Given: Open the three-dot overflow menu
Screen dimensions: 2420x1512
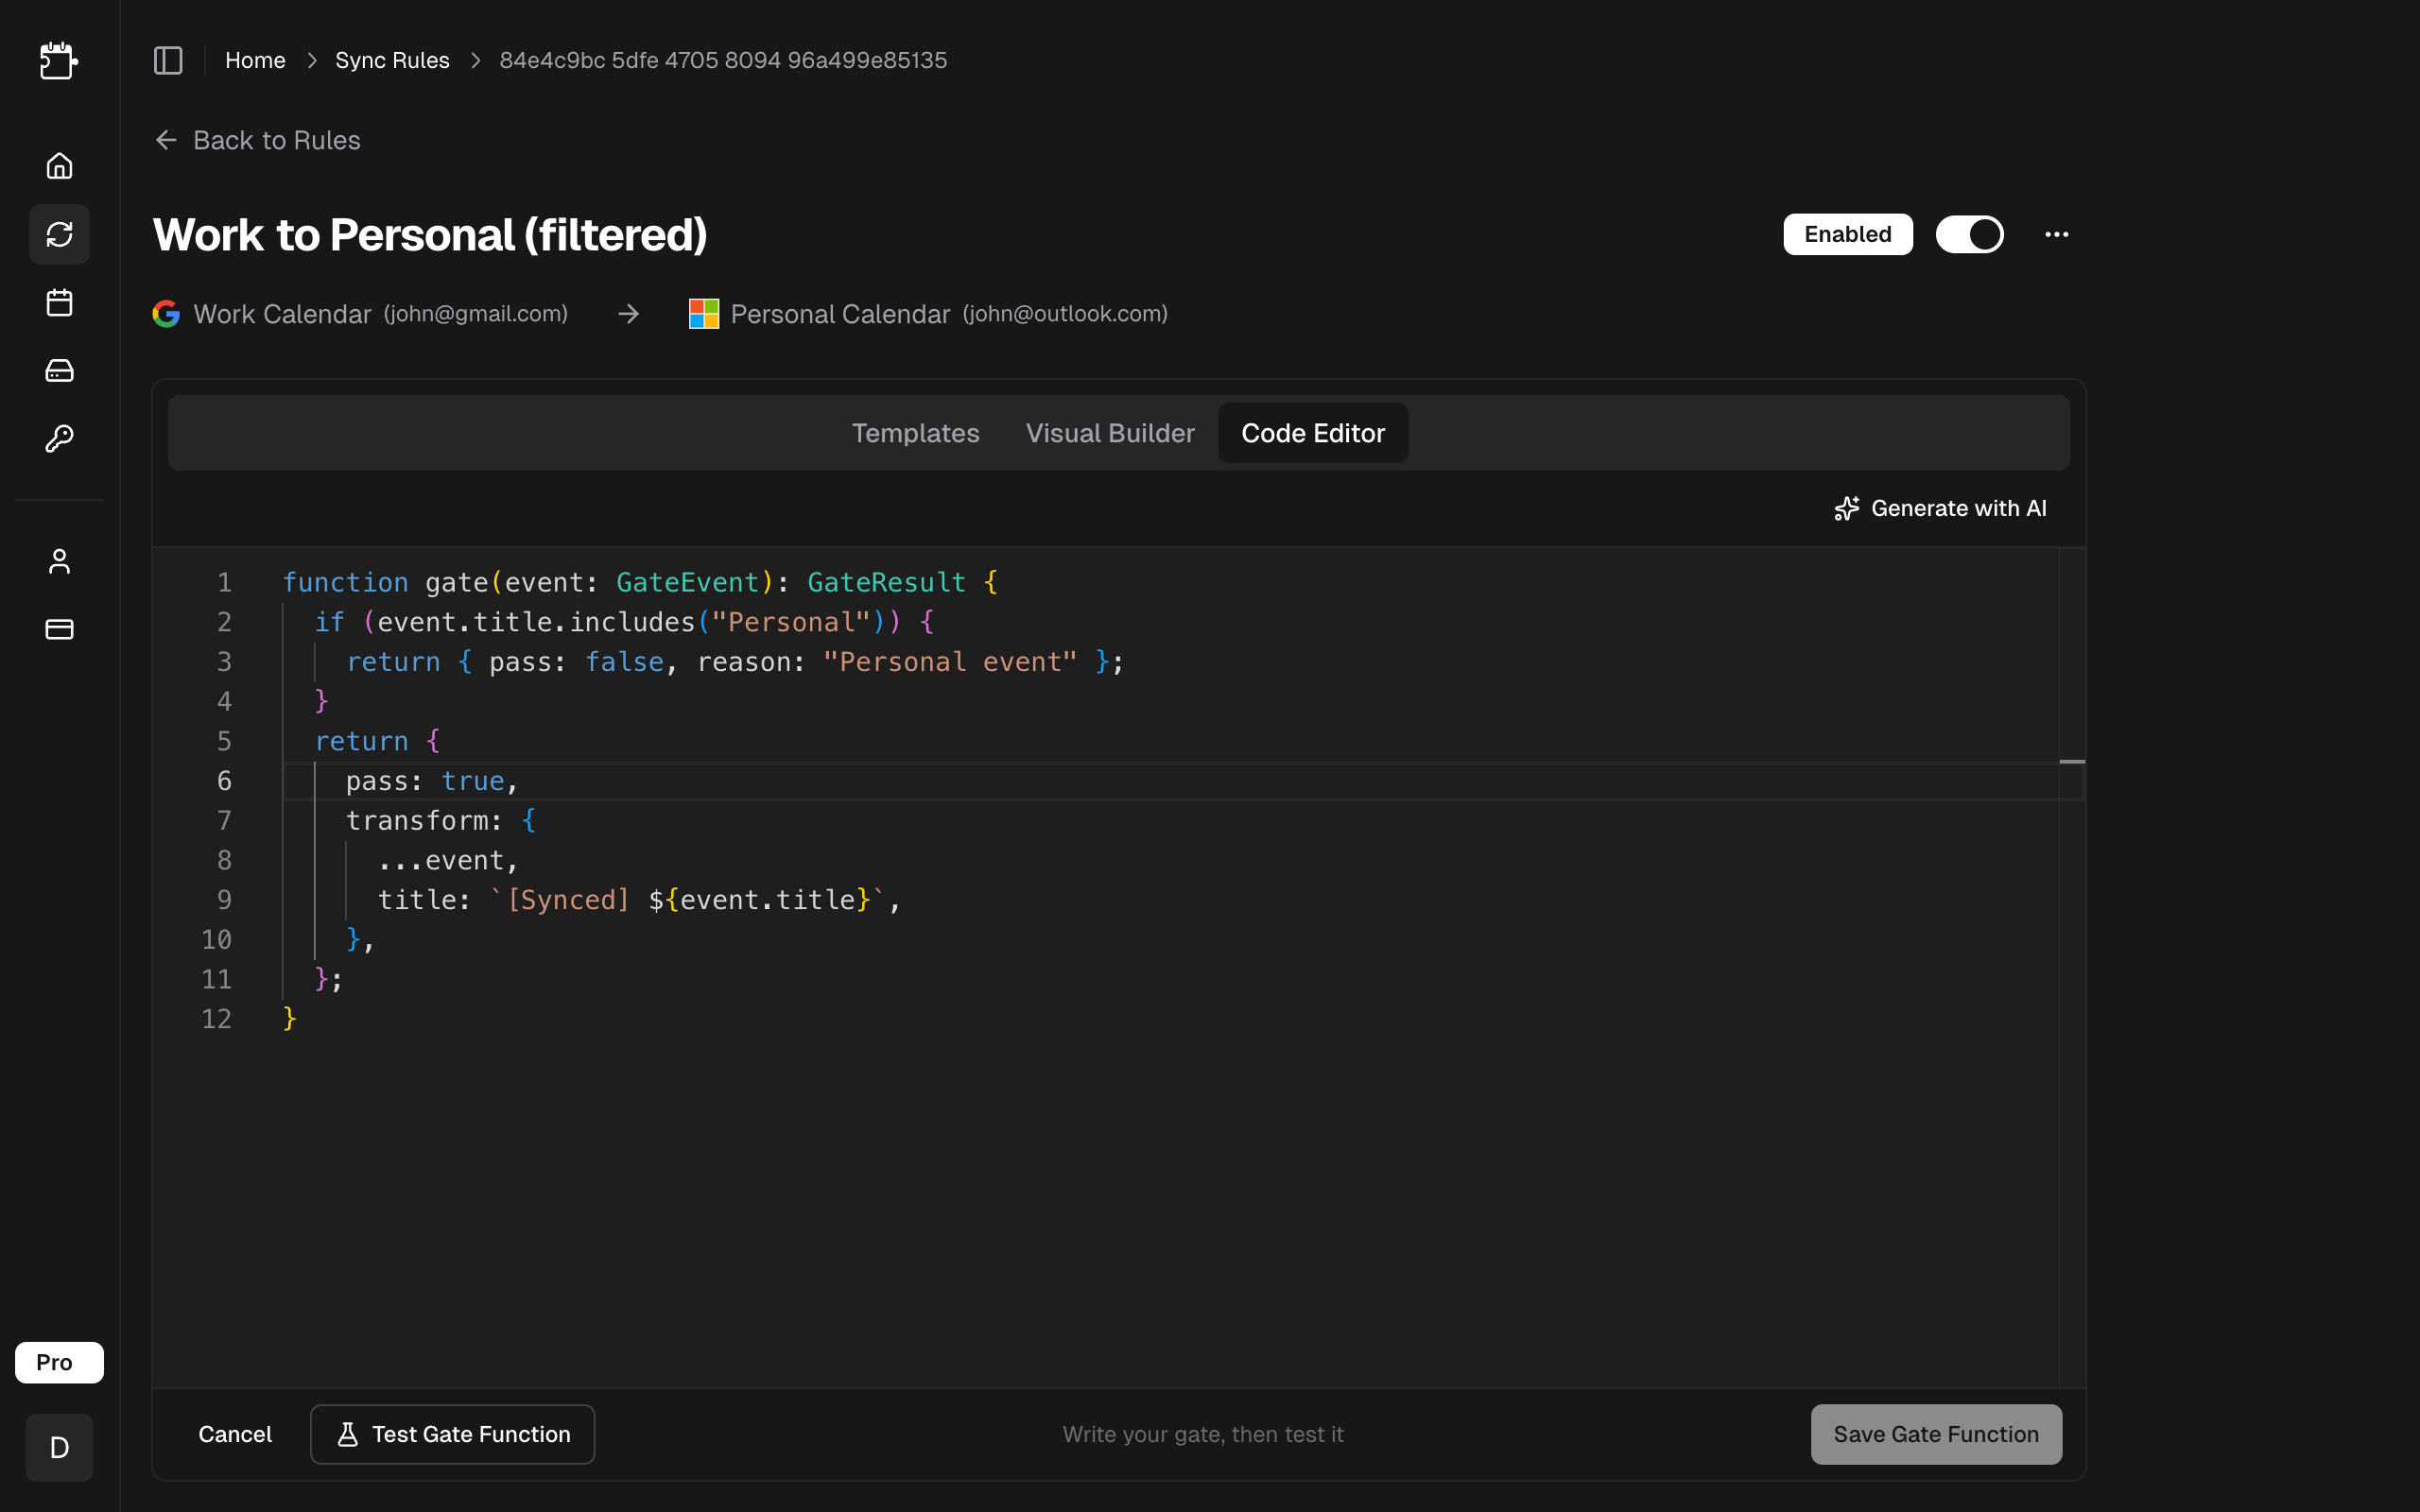Looking at the screenshot, I should [x=2057, y=234].
